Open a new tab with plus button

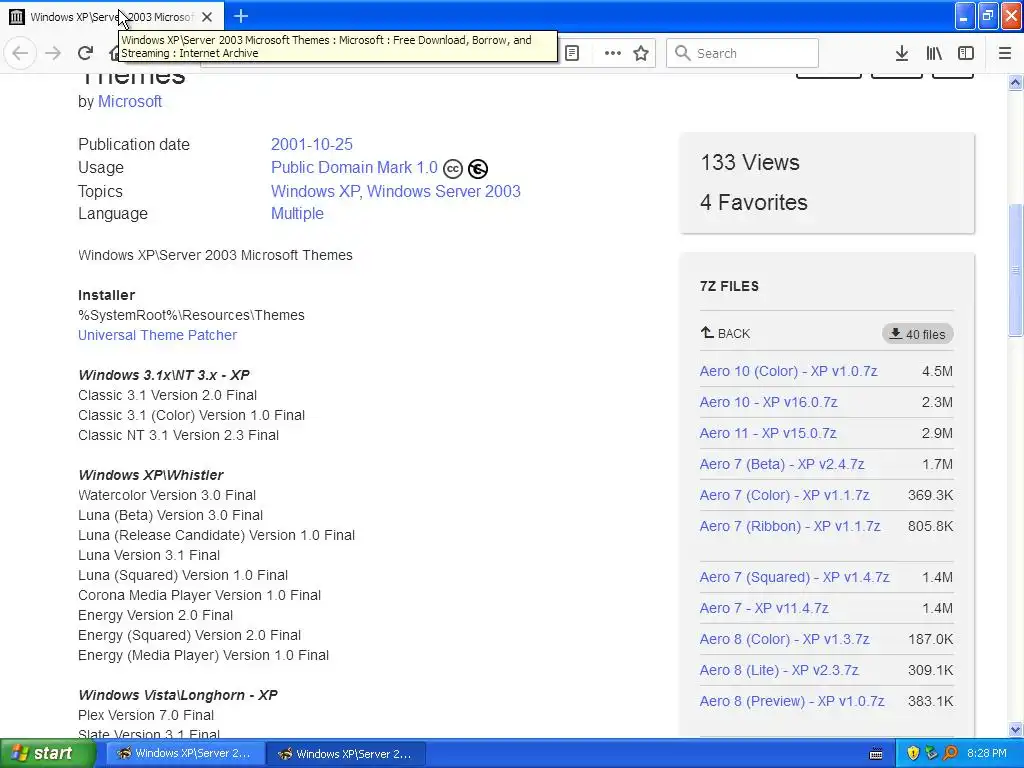point(240,16)
